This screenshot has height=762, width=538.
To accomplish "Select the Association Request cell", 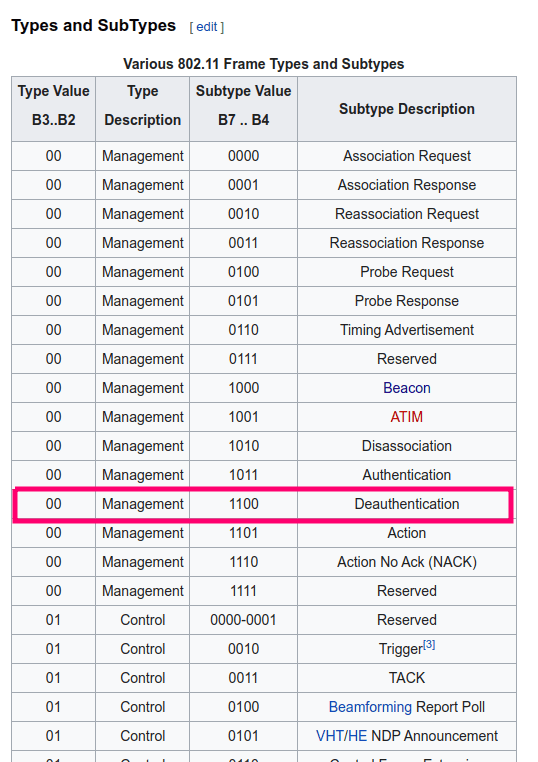I will coord(407,156).
